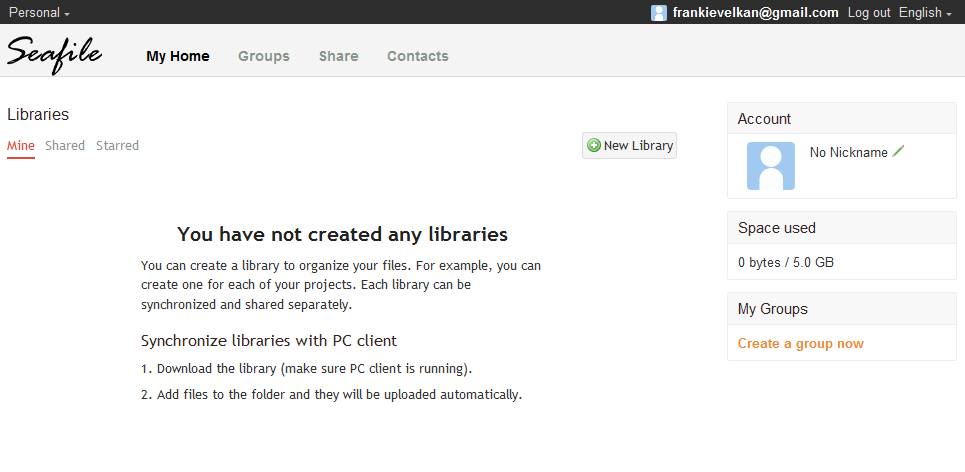Click the Seafile logo
This screenshot has height=472, width=965.
pyautogui.click(x=54, y=55)
